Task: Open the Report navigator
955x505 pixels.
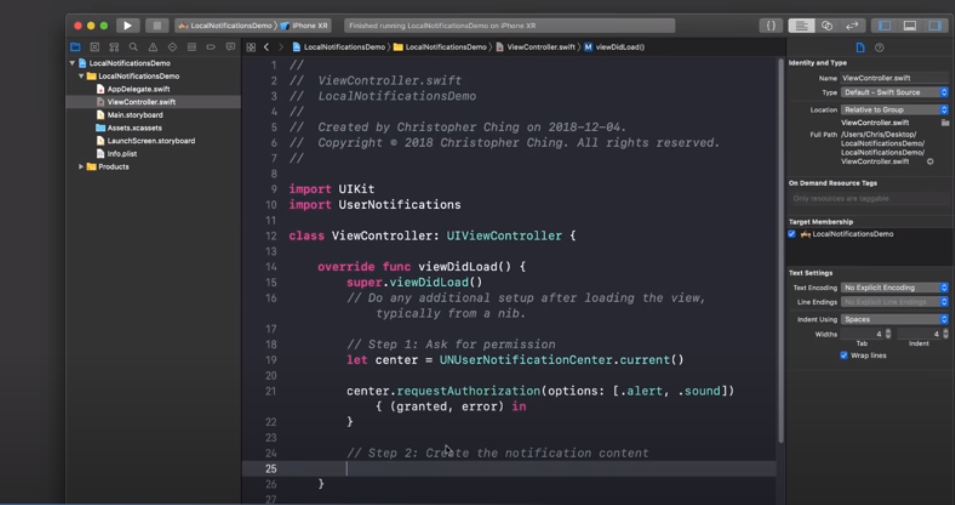Action: point(230,47)
